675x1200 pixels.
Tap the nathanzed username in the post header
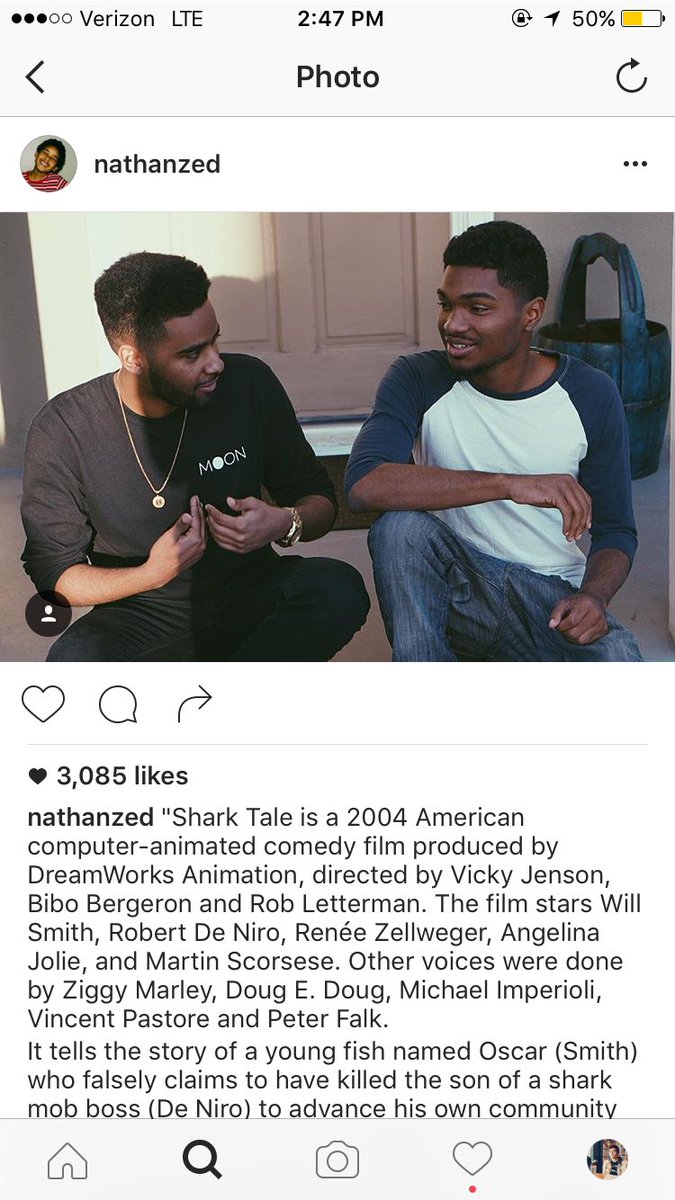coord(157,164)
